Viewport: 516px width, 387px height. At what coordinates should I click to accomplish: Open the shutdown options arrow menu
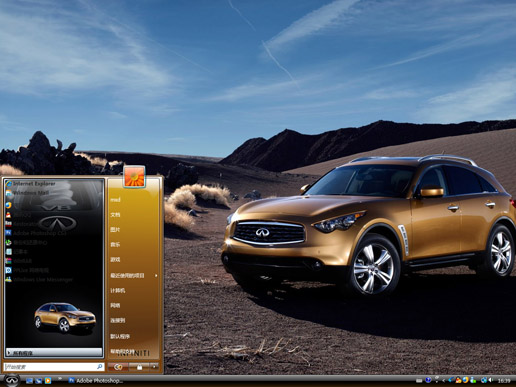(x=154, y=367)
